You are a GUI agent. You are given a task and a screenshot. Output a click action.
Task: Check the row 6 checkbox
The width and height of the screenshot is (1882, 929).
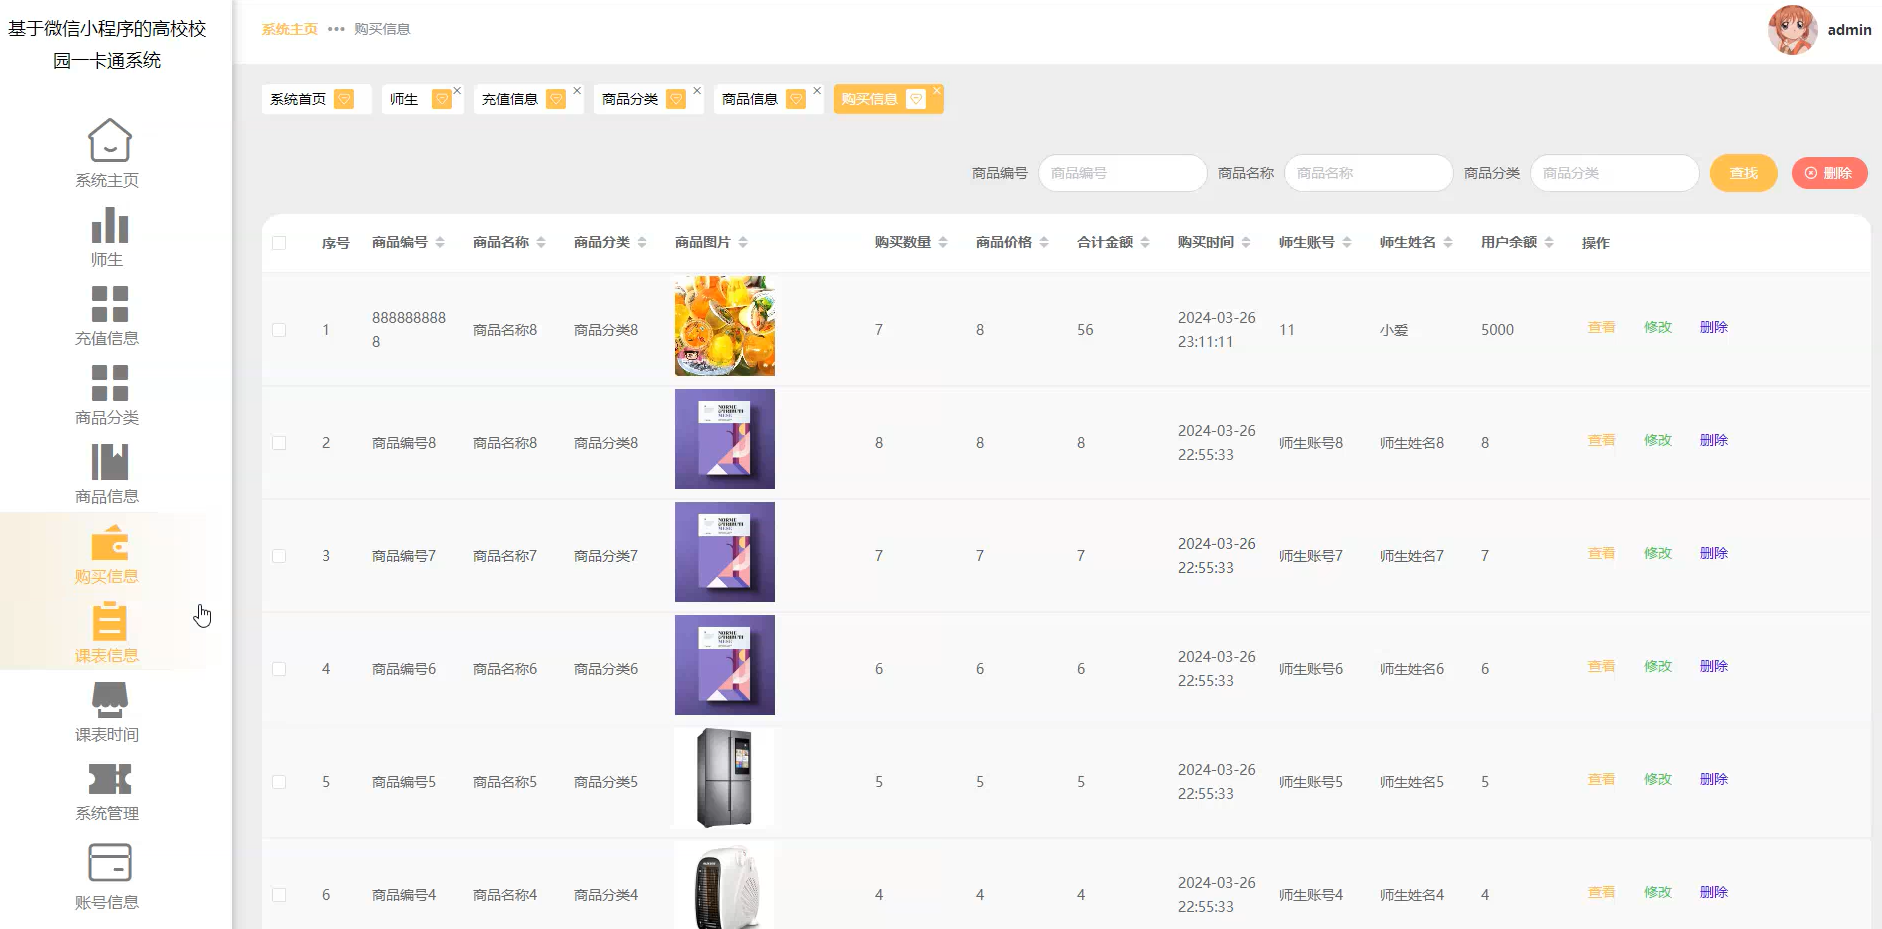[x=279, y=895]
